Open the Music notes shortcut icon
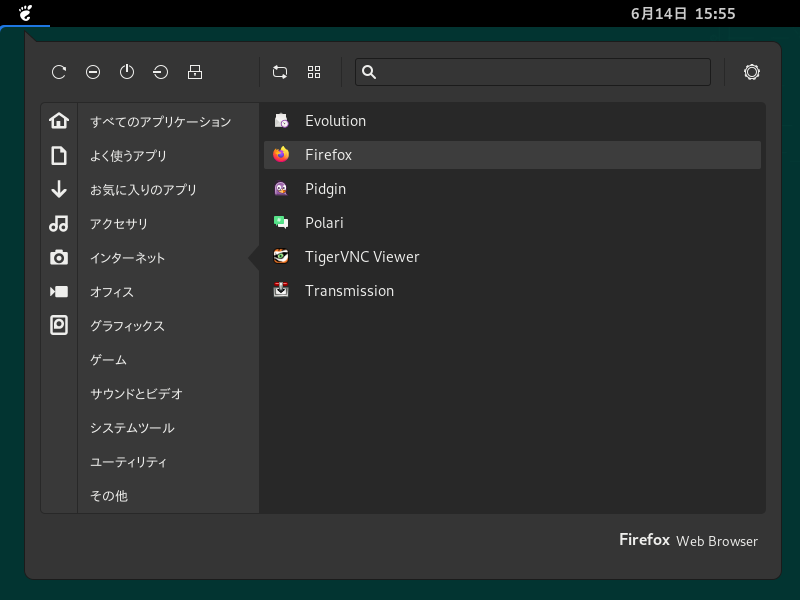The image size is (800, 600). point(59,223)
